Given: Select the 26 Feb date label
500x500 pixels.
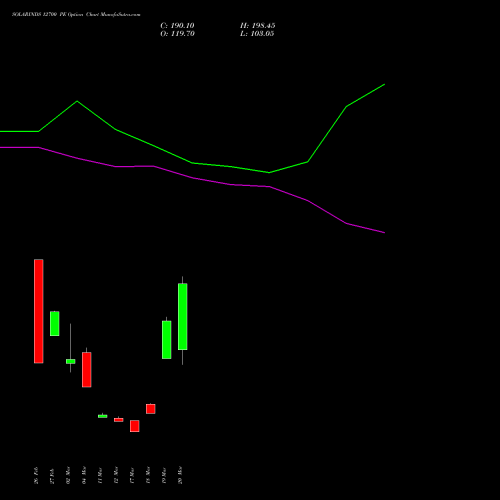Looking at the screenshot, I should coord(36,475).
